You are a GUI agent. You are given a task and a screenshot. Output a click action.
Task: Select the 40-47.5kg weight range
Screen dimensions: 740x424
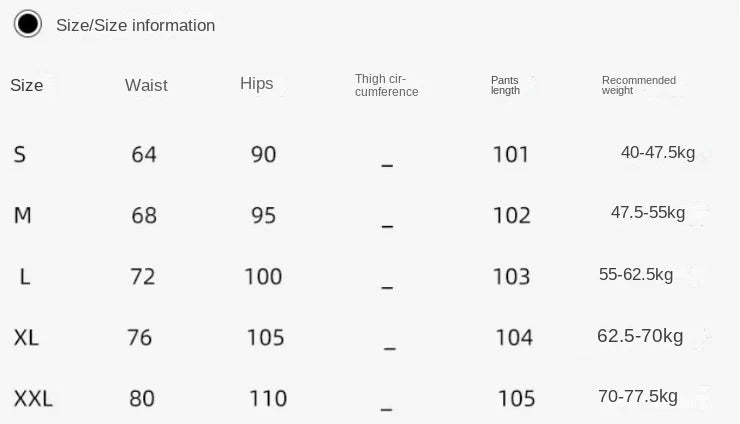pos(658,153)
